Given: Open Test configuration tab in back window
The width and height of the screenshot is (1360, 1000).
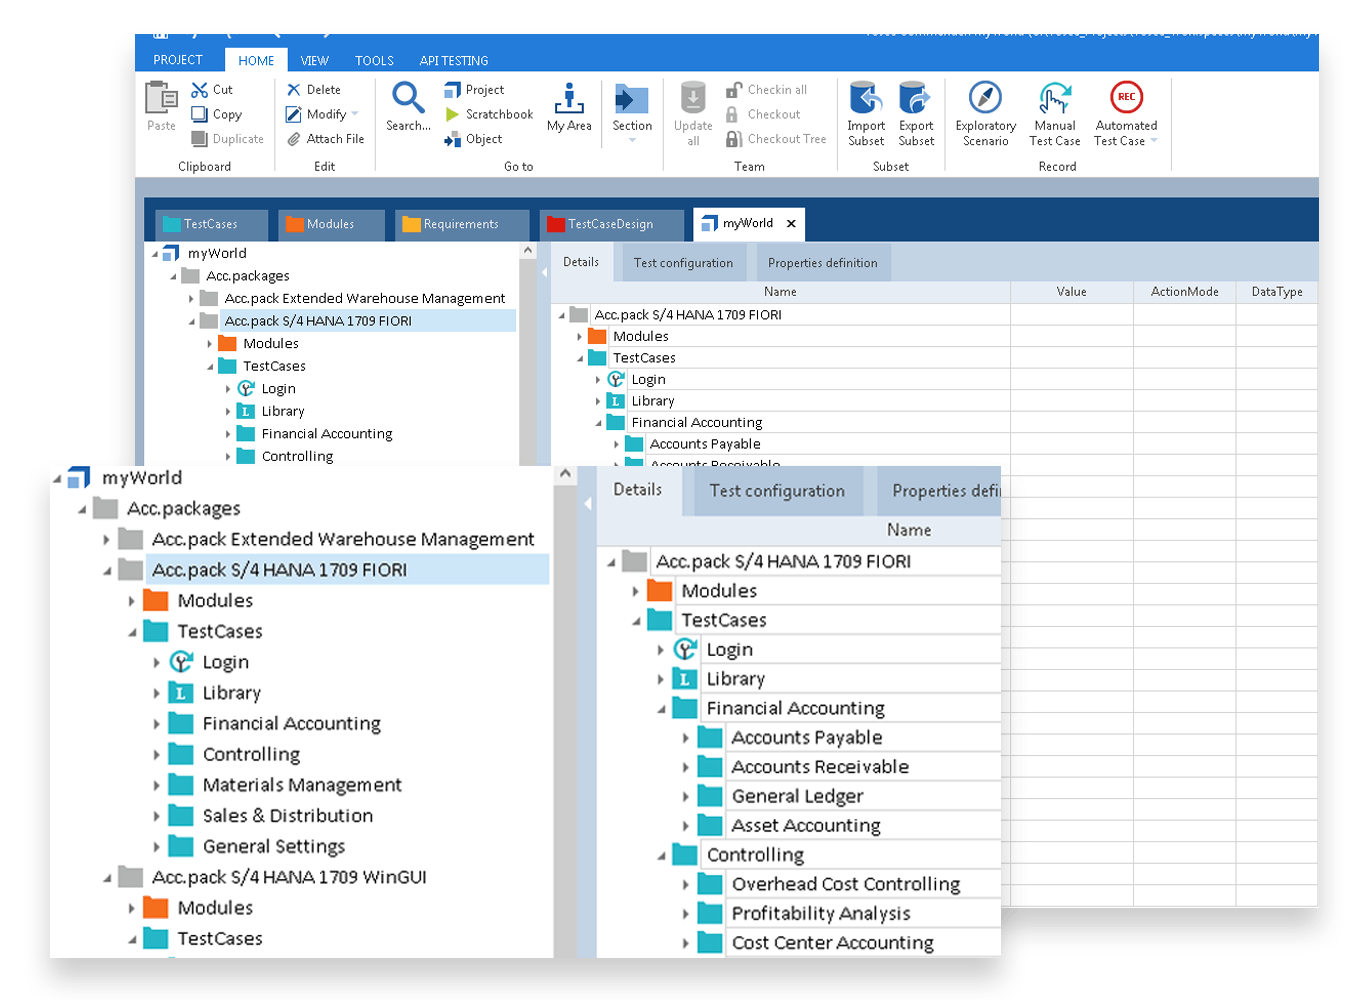Looking at the screenshot, I should [683, 263].
